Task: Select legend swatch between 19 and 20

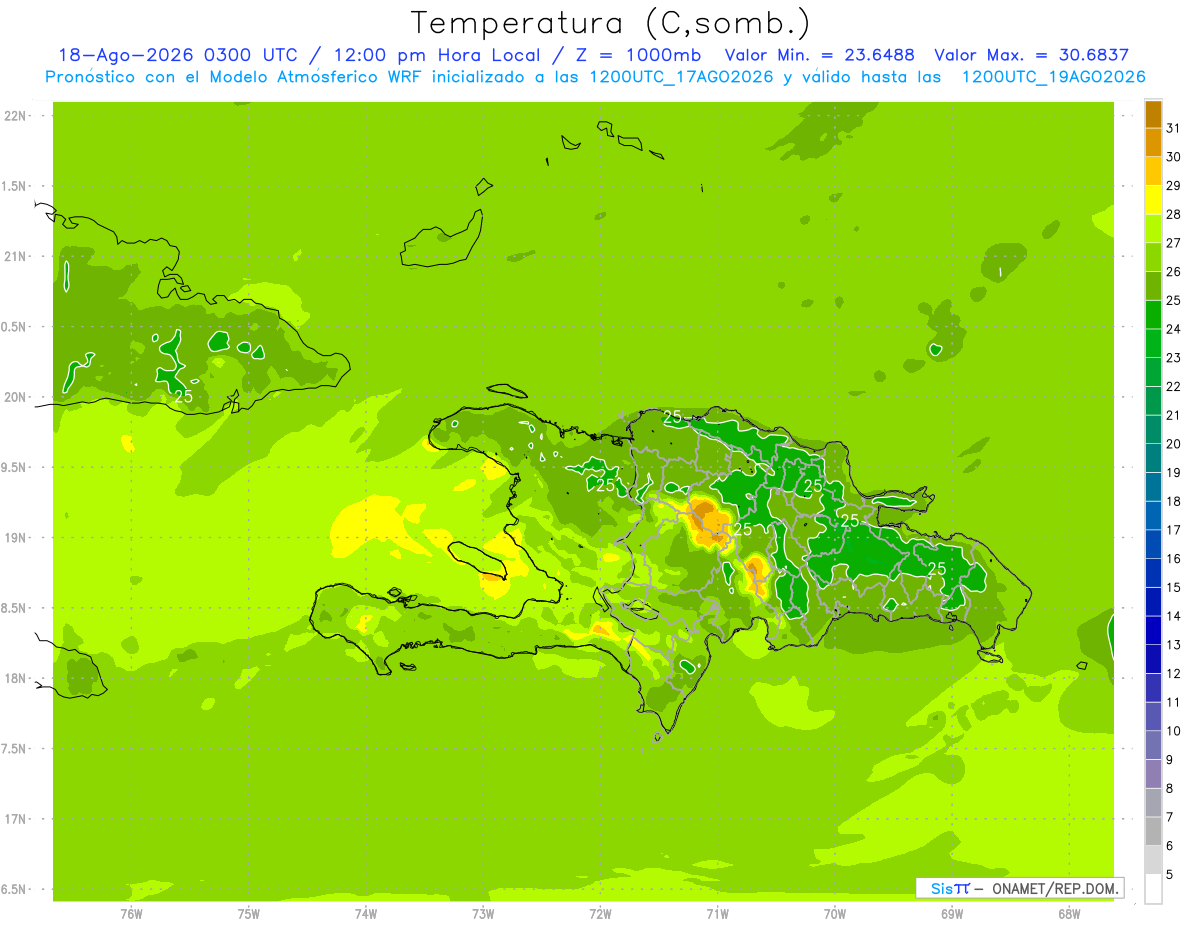Action: (x=1153, y=458)
